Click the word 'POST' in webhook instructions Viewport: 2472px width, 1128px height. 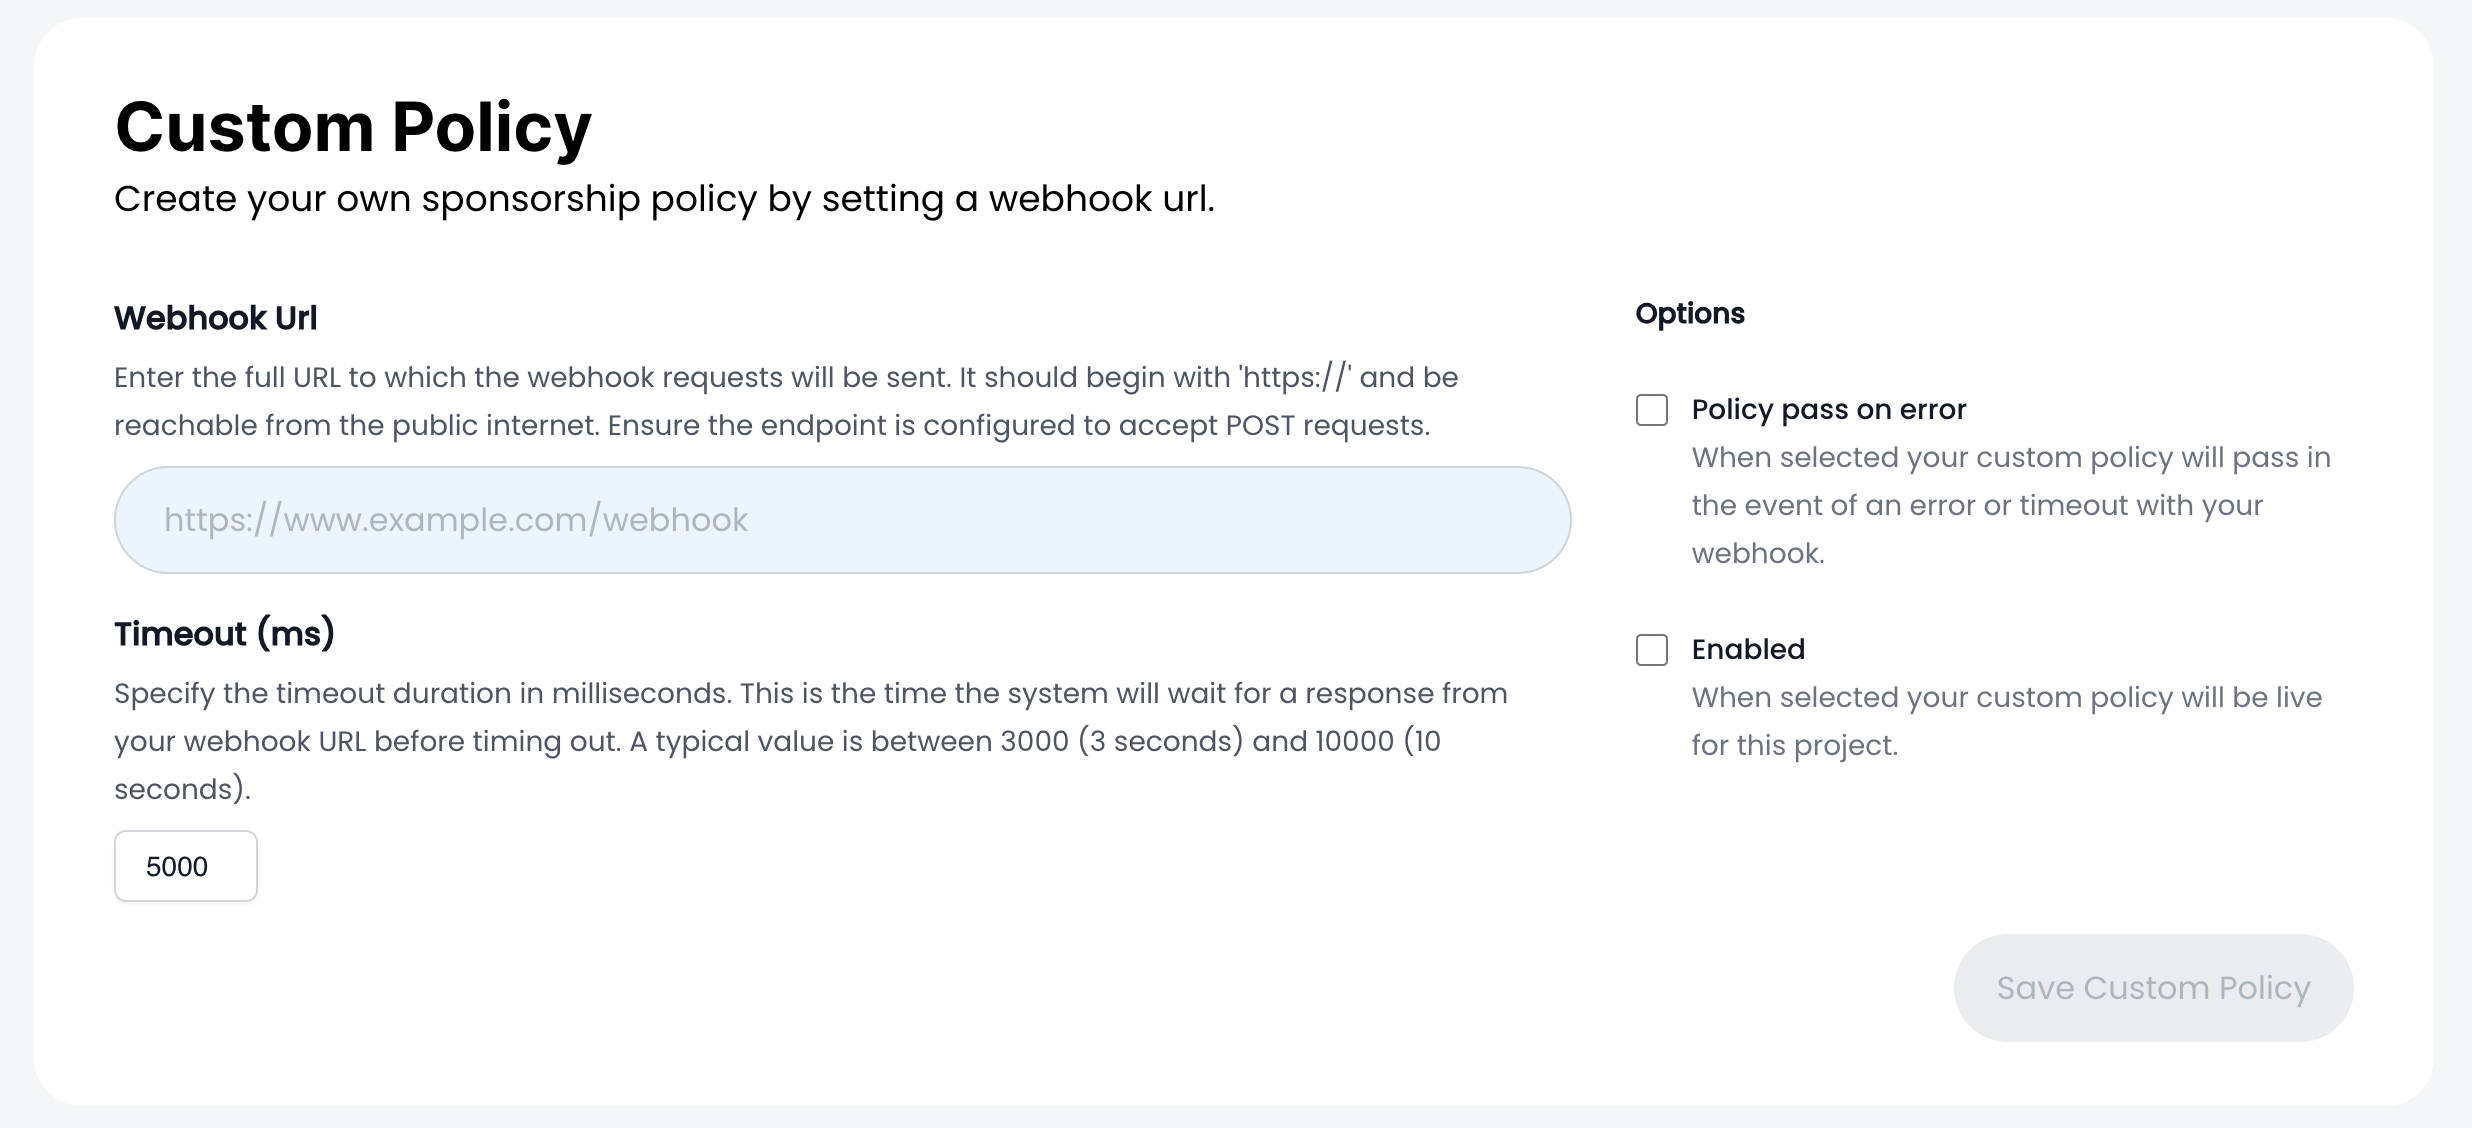(1260, 426)
